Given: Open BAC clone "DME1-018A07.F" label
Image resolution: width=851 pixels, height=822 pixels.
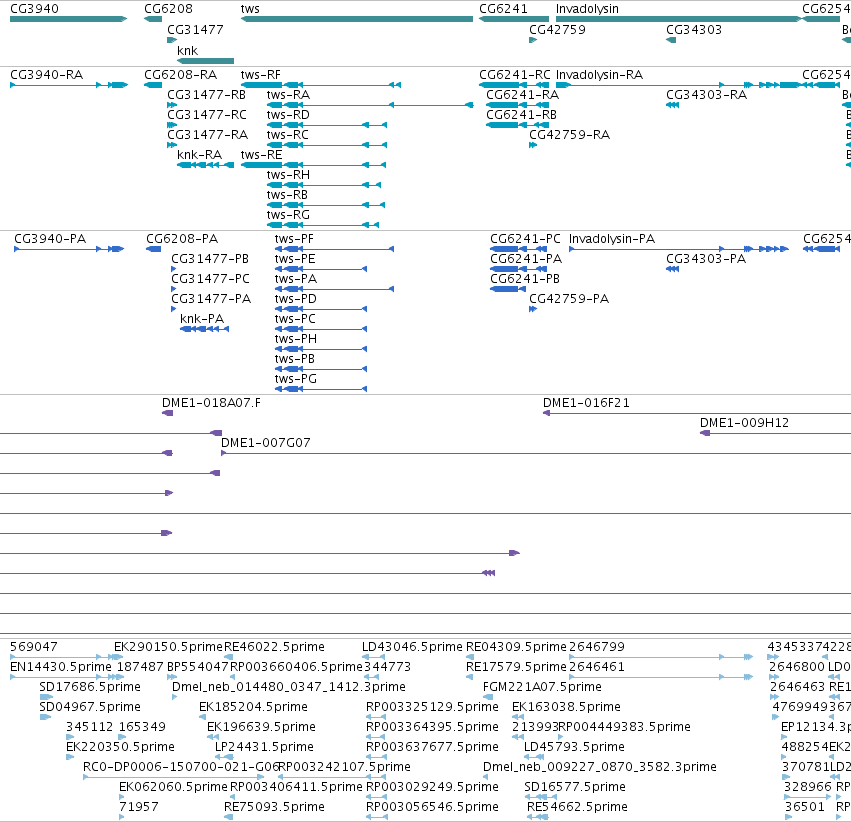Looking at the screenshot, I should tap(211, 403).
